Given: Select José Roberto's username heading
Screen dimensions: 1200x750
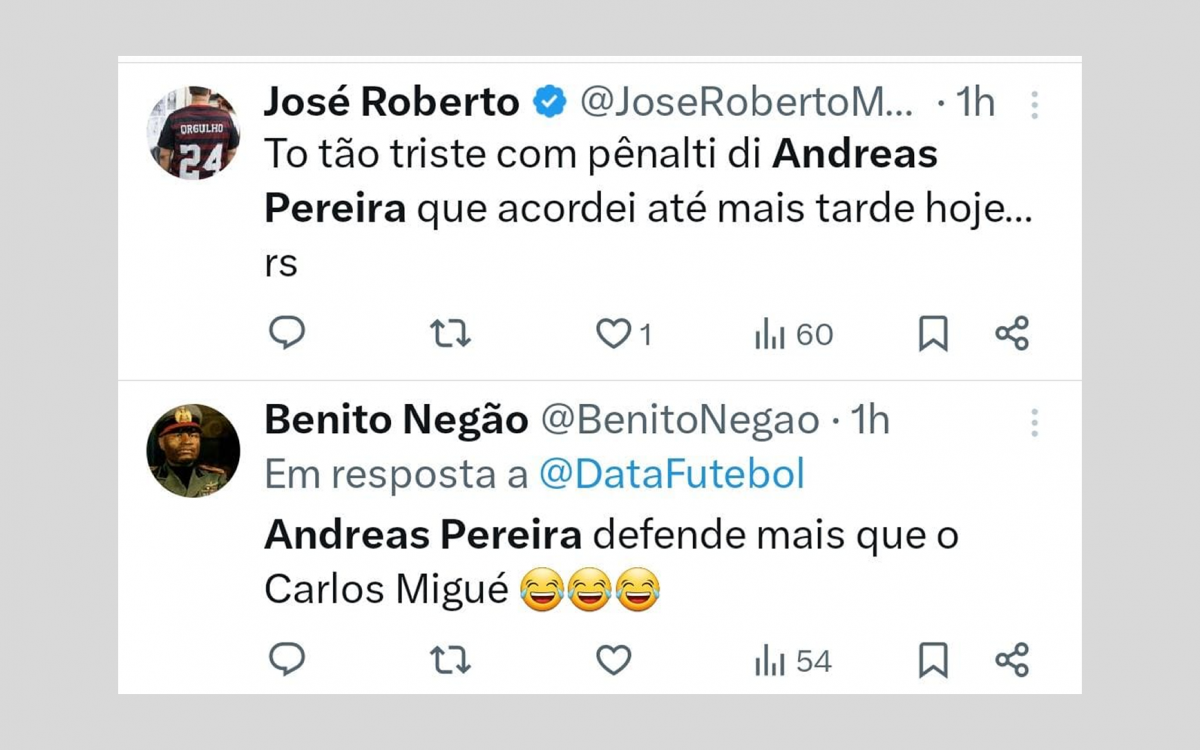Looking at the screenshot, I should click(389, 100).
